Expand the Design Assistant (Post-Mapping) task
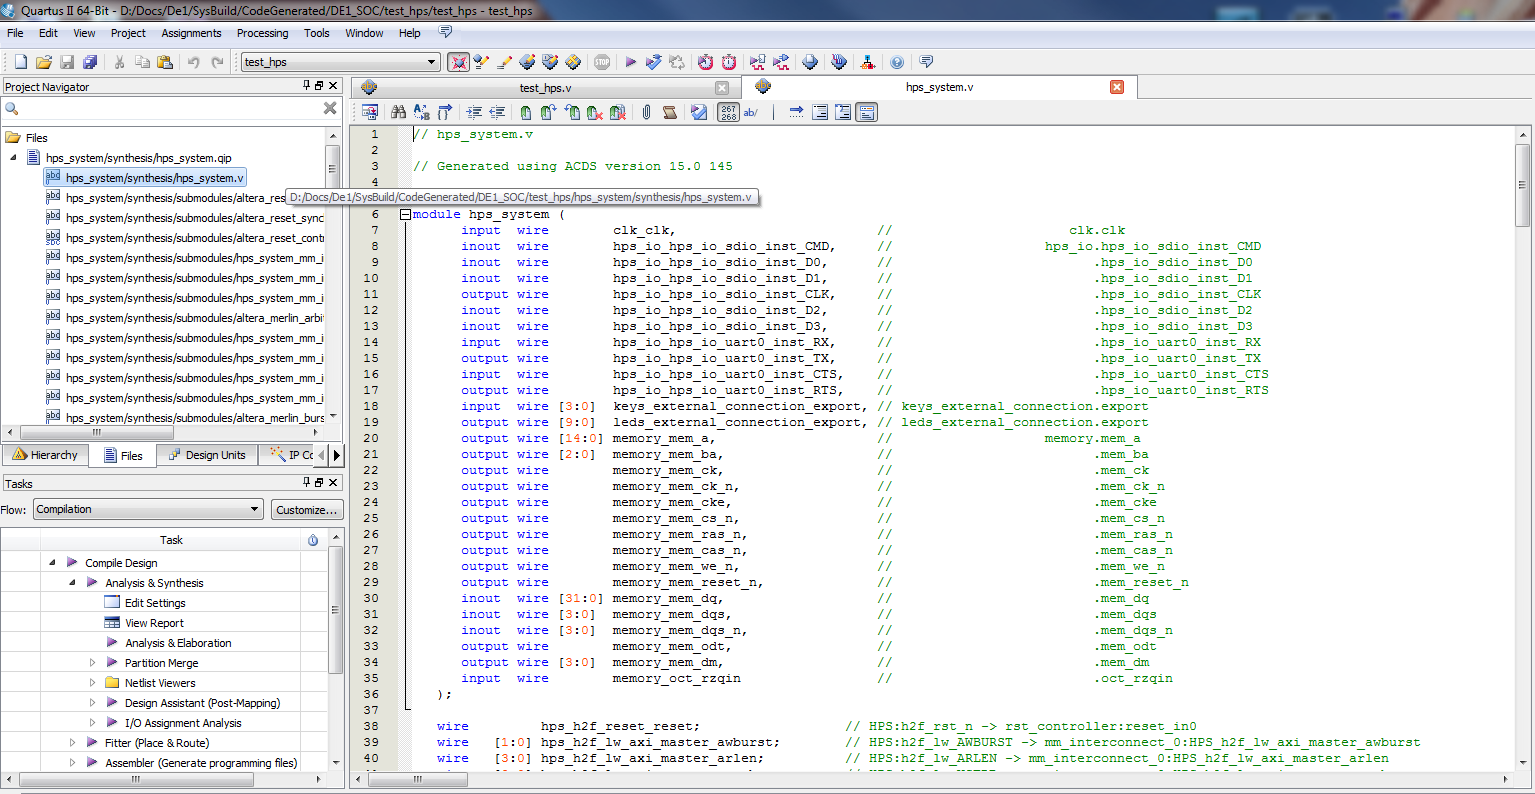 pos(93,703)
